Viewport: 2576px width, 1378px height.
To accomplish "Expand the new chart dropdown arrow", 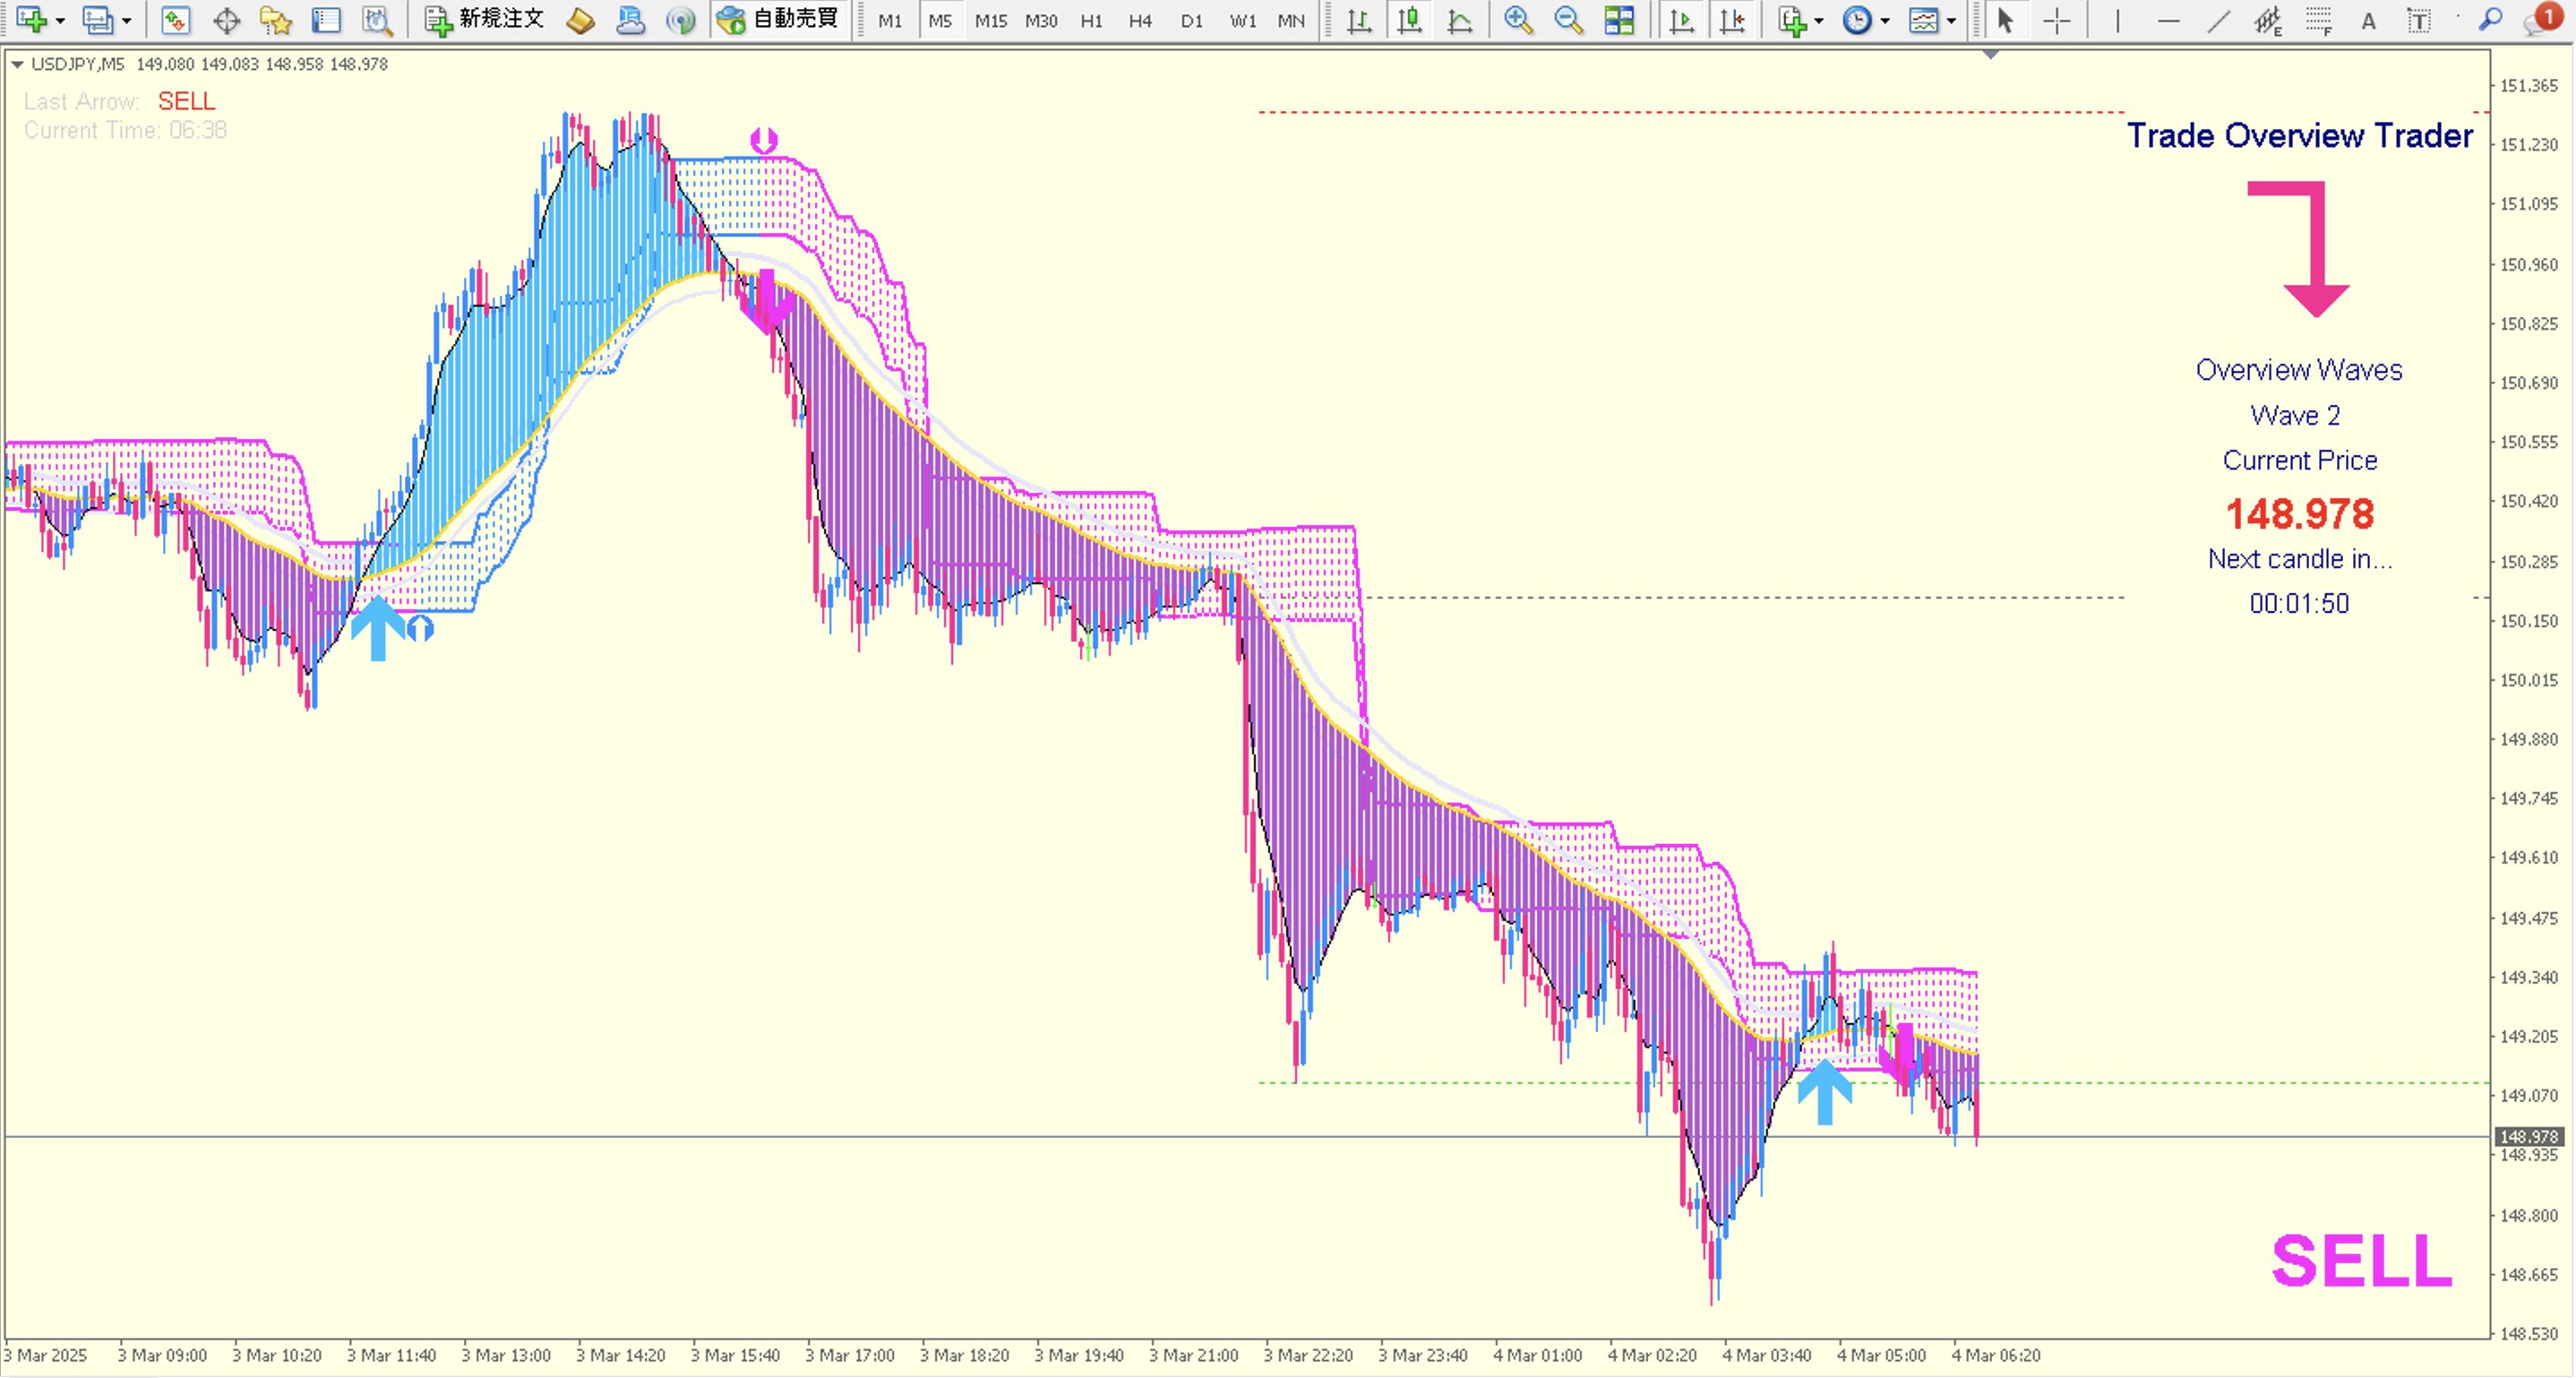I will pyautogui.click(x=61, y=20).
